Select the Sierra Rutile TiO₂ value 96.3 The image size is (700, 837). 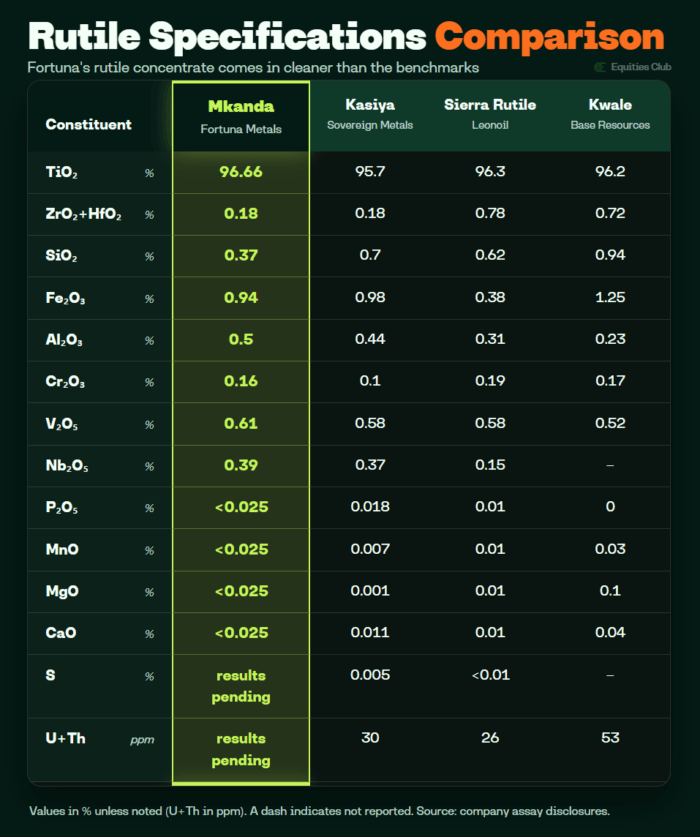490,171
